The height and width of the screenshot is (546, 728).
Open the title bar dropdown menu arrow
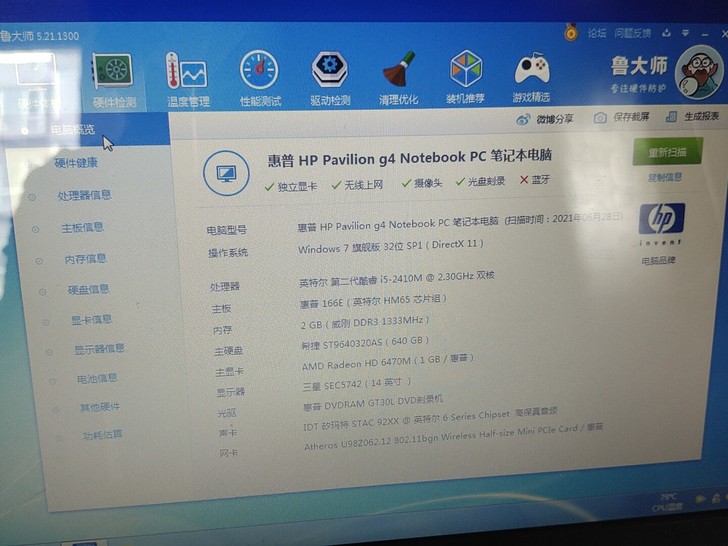tap(685, 33)
